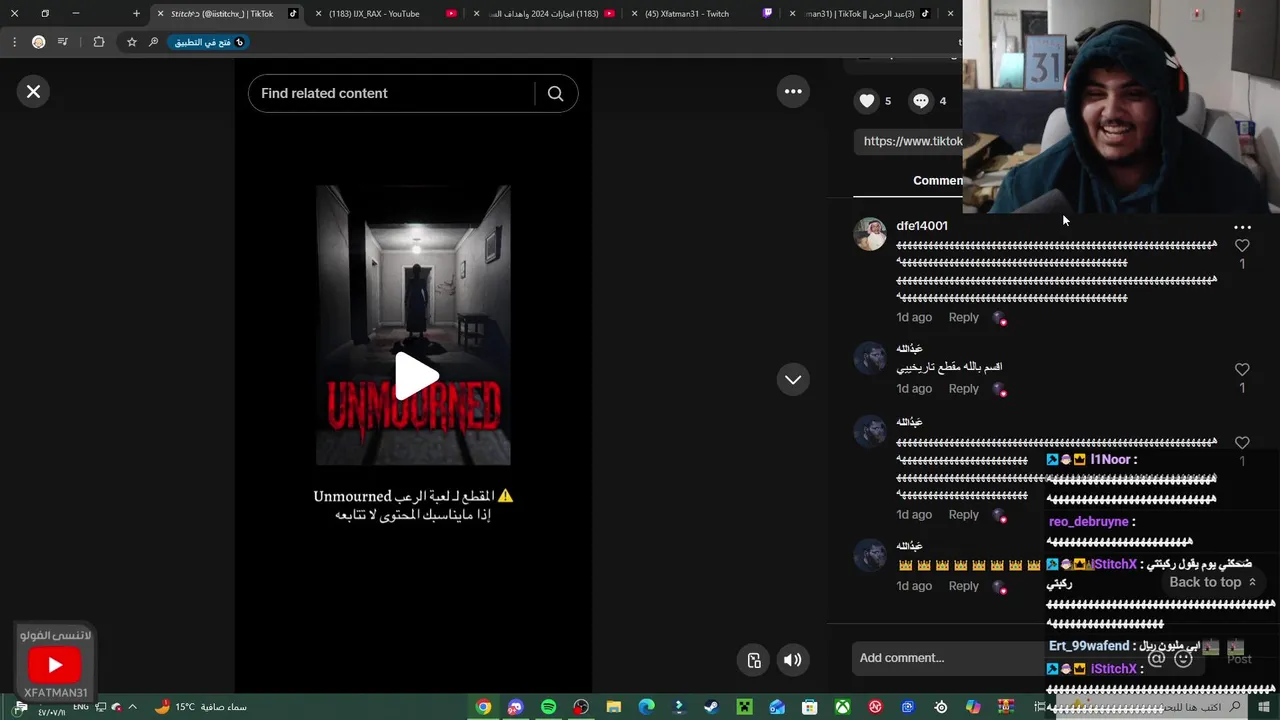Open Steam from the taskbar
Screen dimensions: 1280x720
[711, 707]
